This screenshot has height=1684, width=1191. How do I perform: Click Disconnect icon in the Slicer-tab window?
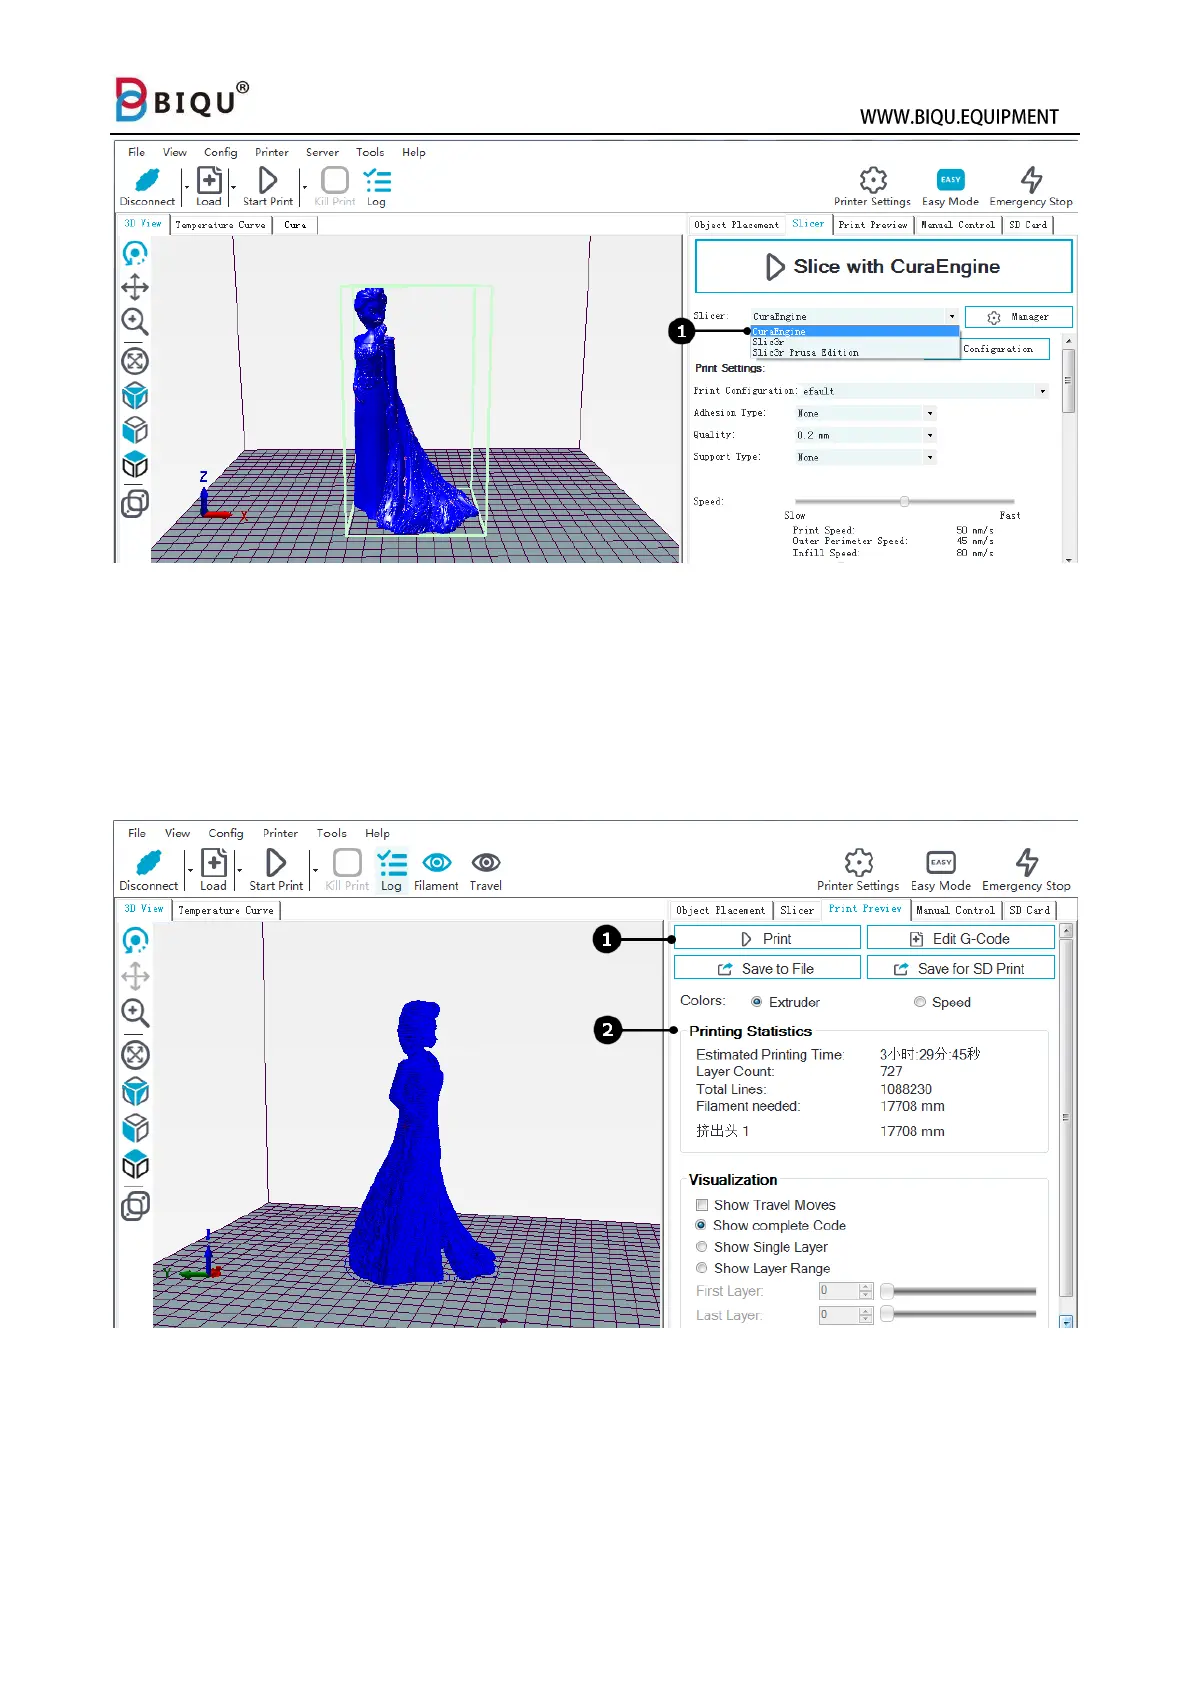point(147,181)
